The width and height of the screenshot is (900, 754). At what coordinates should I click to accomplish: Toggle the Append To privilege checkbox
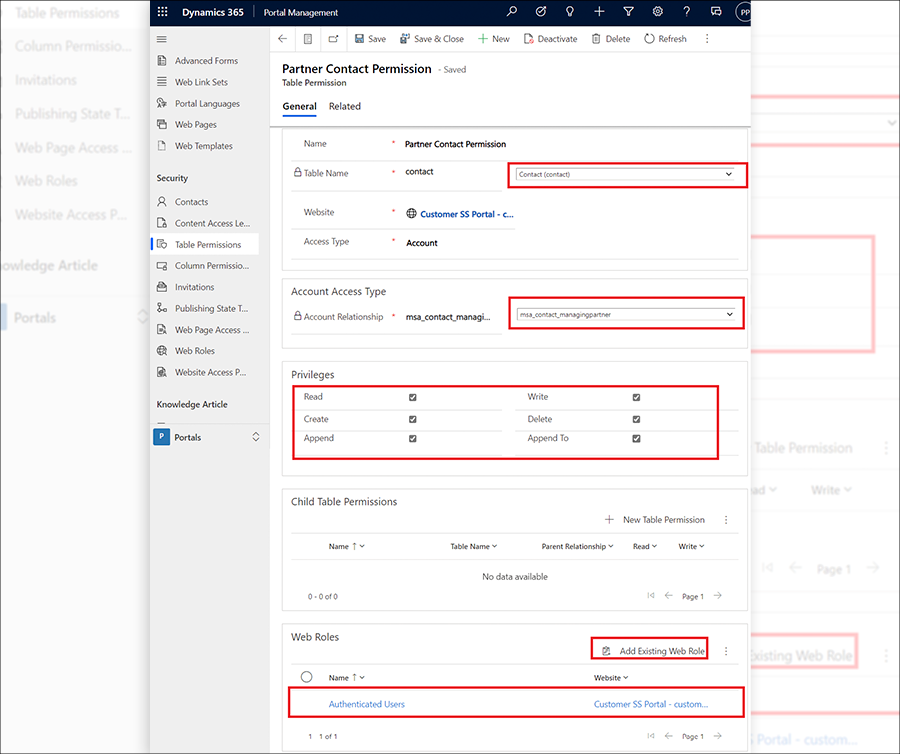click(637, 438)
